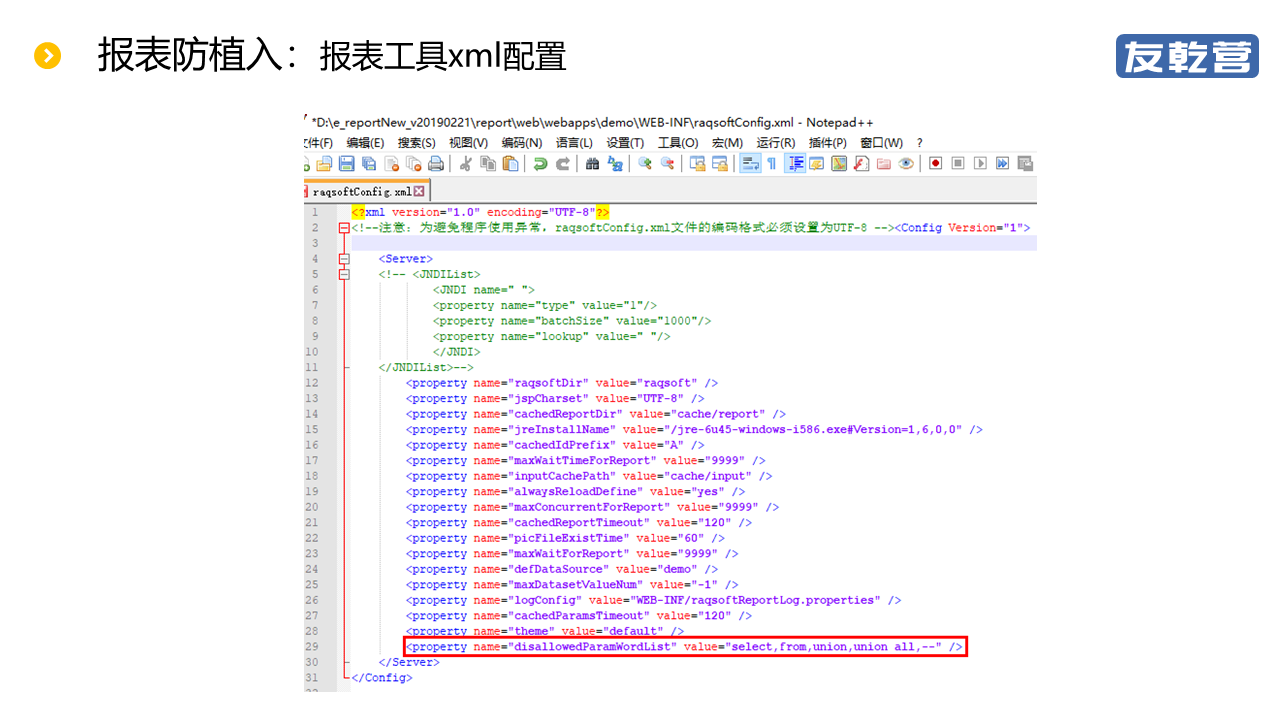The image size is (1280, 720).
Task: Open the 工具(O) menu
Action: coord(678,143)
